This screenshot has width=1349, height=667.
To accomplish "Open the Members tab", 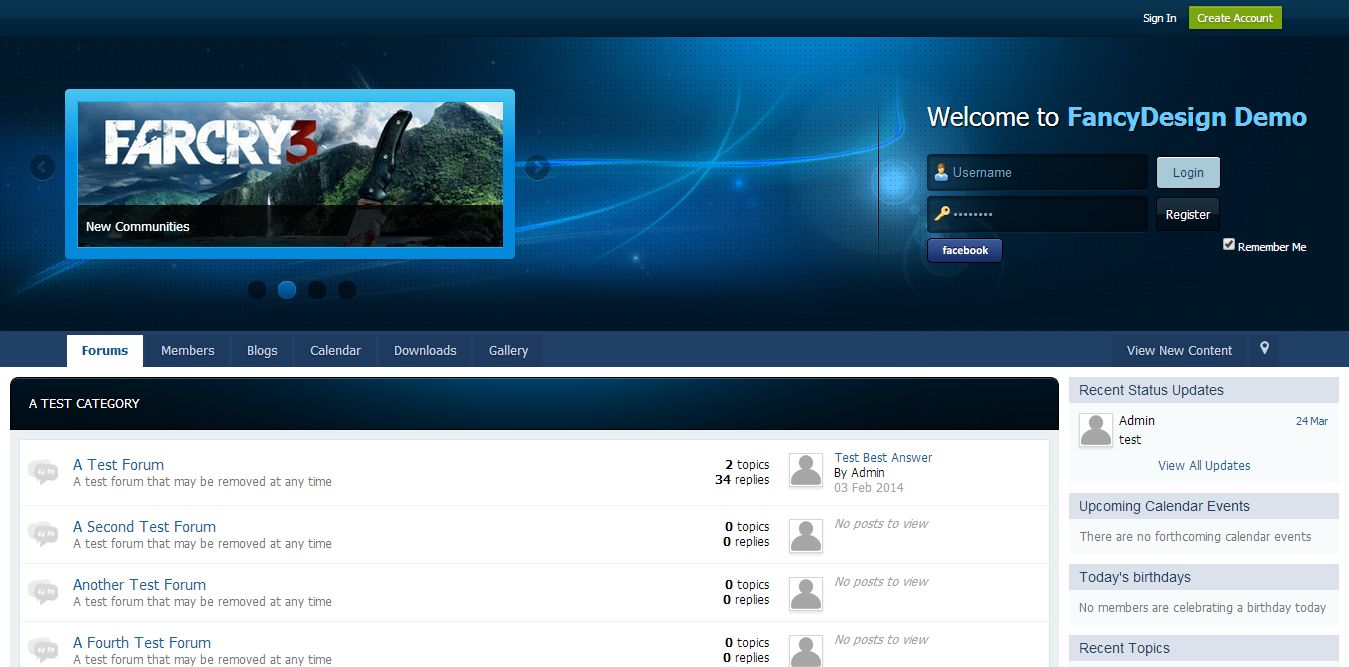I will tap(188, 351).
